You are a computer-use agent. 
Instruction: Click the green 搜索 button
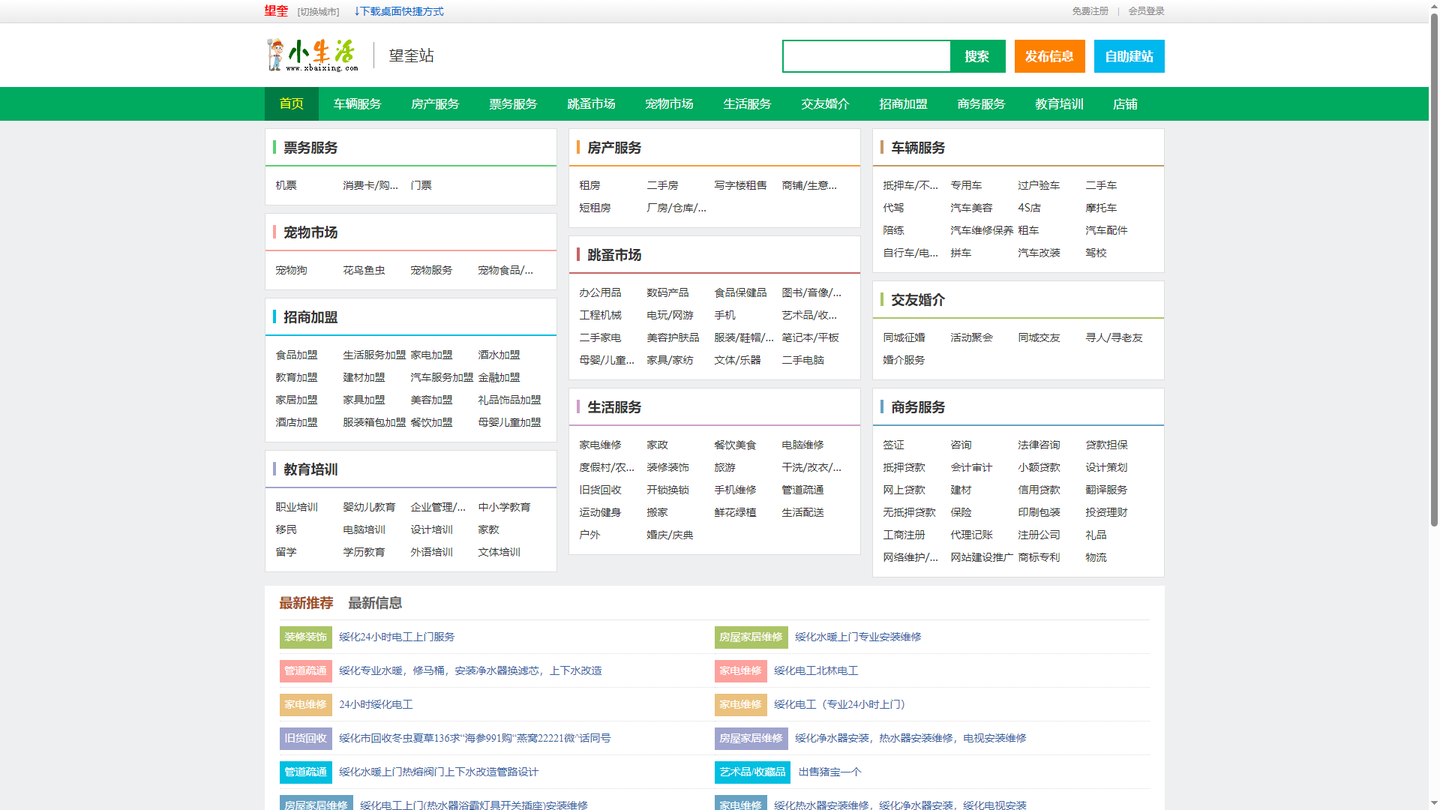point(977,56)
